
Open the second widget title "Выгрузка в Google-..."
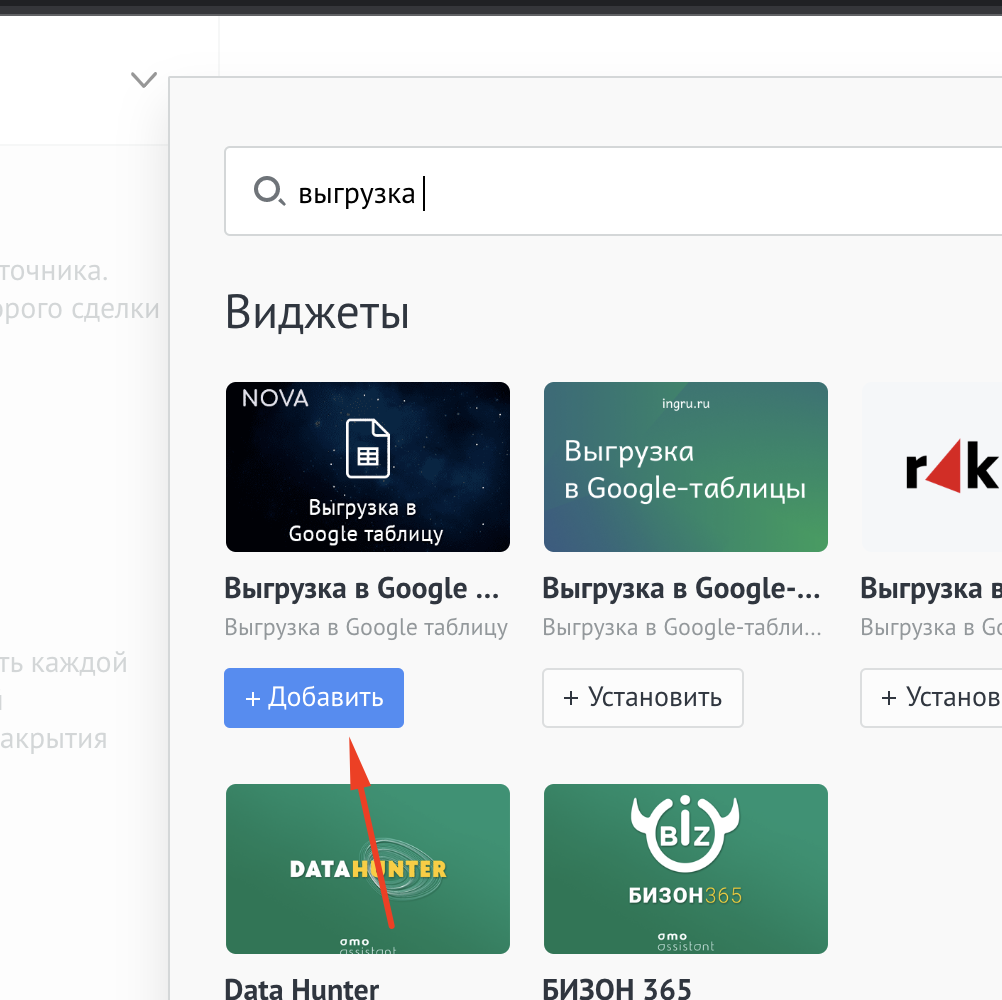click(680, 589)
